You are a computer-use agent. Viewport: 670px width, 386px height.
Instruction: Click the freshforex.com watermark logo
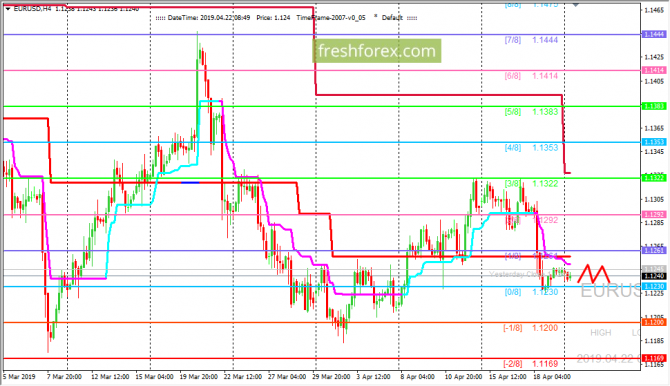376,51
